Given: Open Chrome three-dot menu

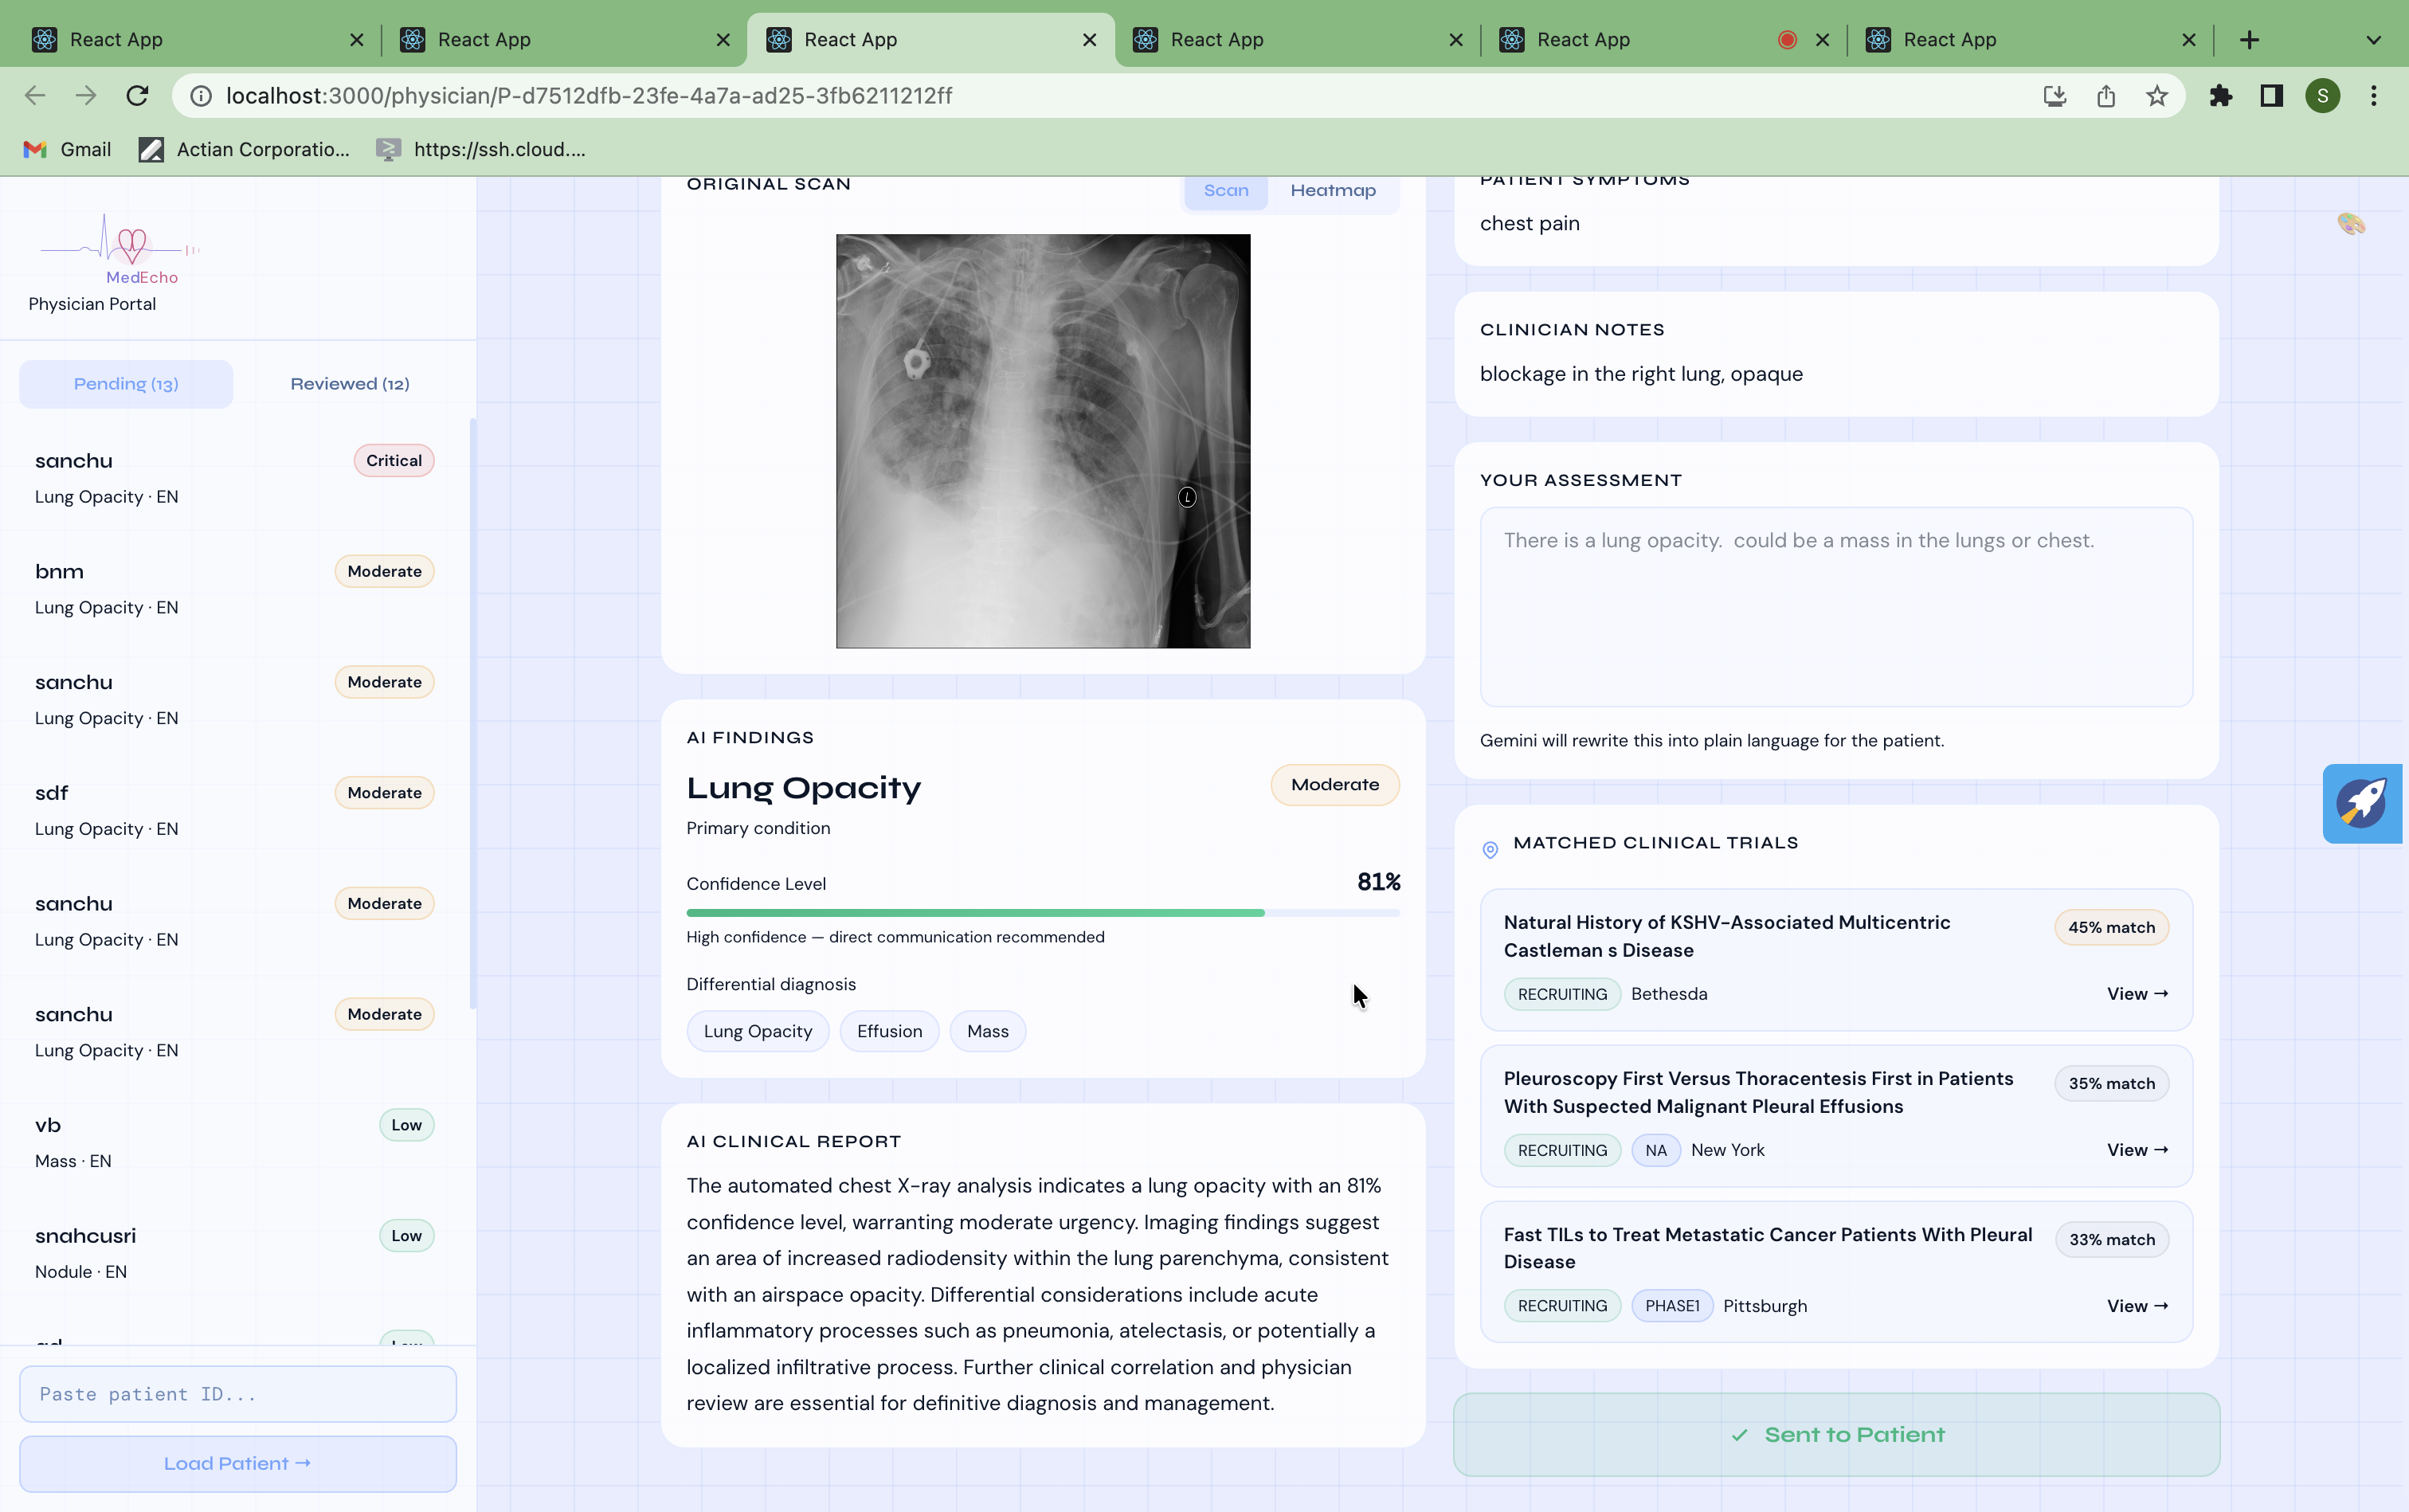Looking at the screenshot, I should (x=2373, y=96).
